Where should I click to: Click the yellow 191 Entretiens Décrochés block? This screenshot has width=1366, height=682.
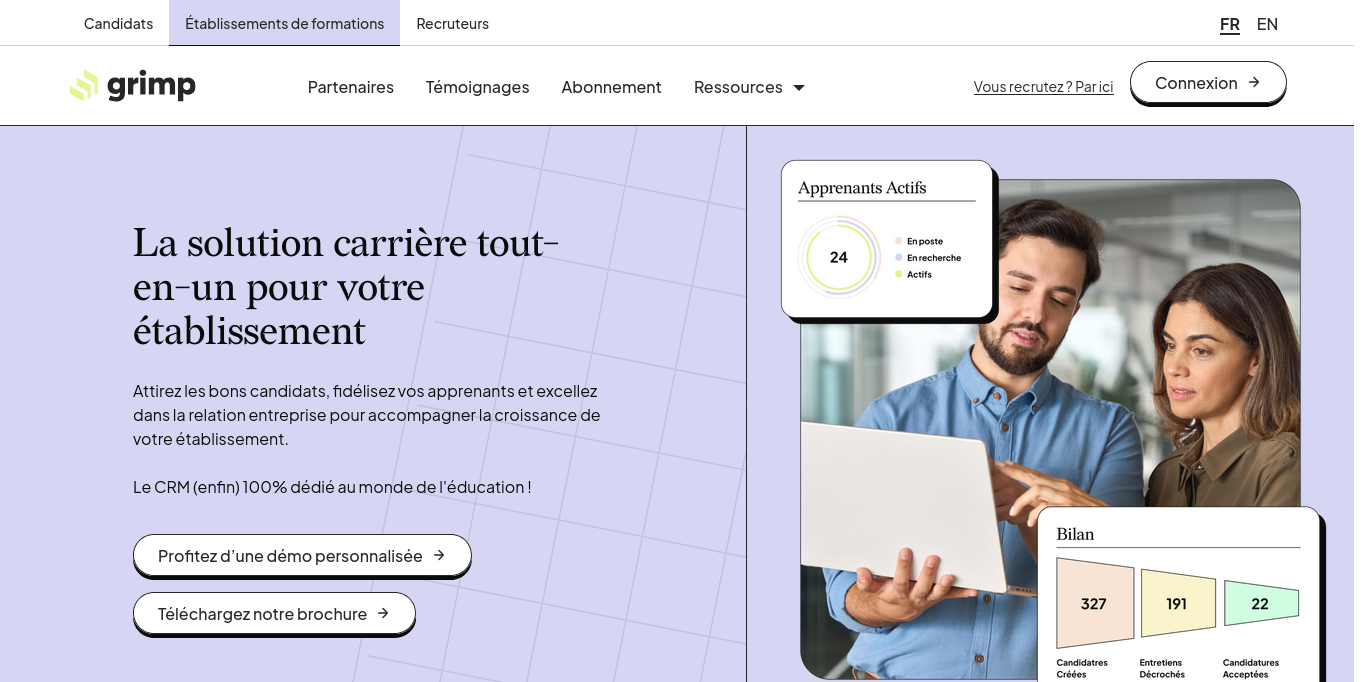tap(1177, 604)
